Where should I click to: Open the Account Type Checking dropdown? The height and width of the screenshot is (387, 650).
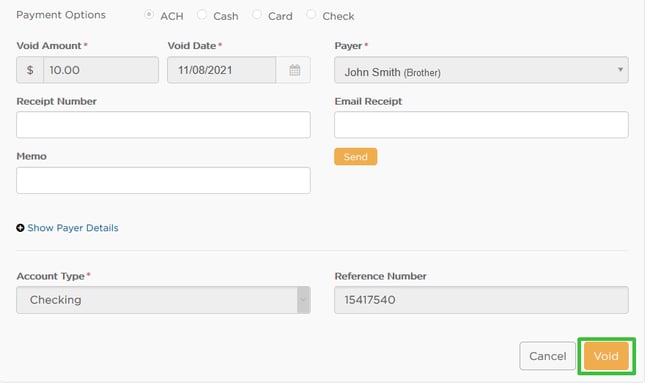163,300
